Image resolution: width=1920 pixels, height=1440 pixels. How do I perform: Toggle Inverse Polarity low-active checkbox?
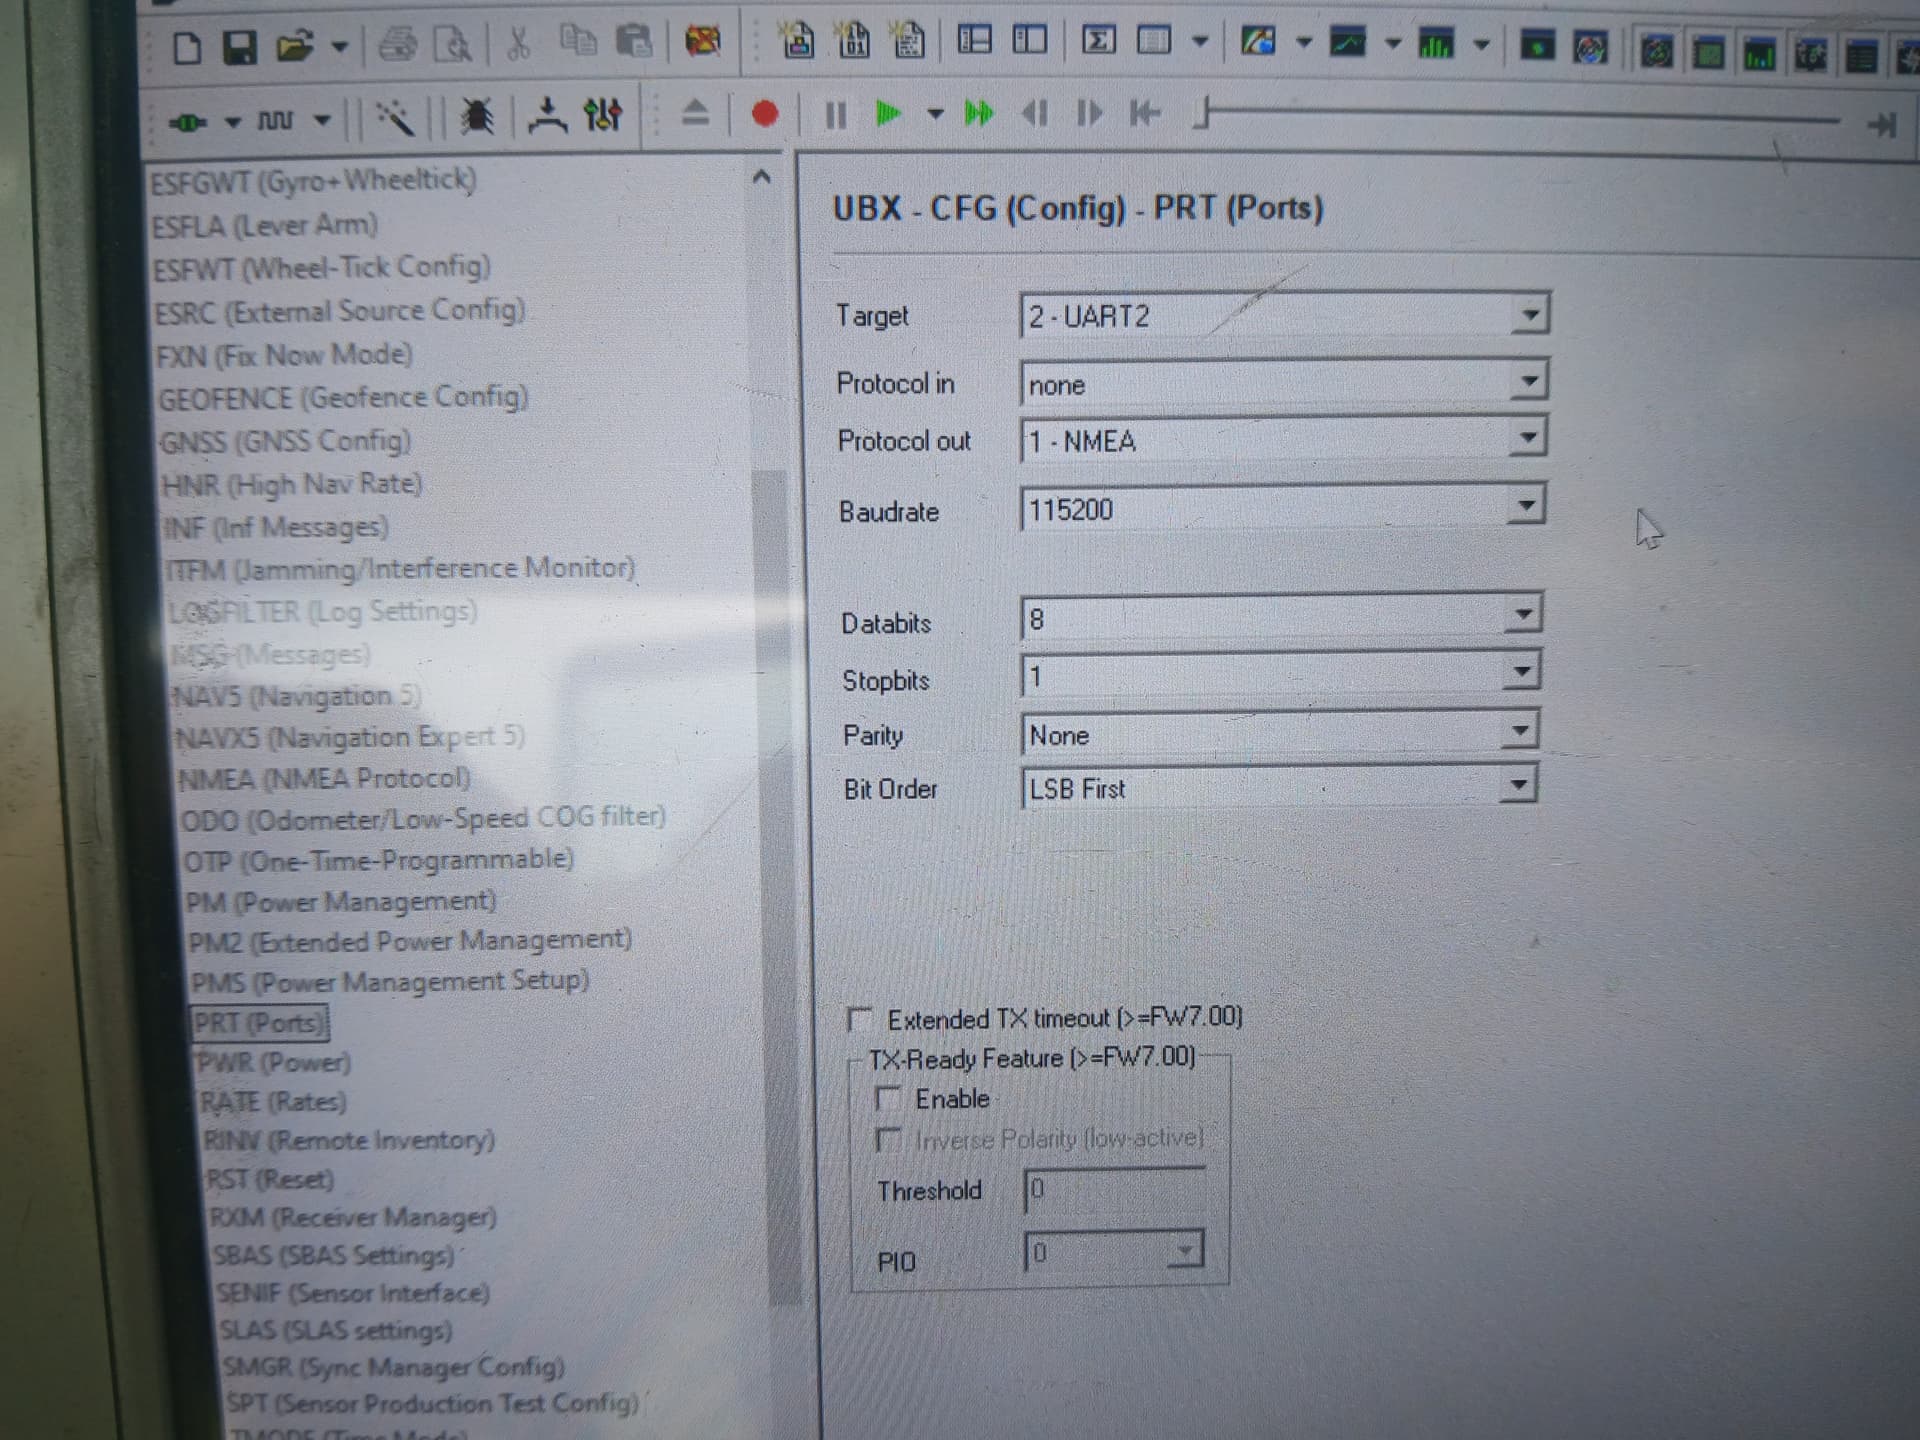pos(887,1140)
